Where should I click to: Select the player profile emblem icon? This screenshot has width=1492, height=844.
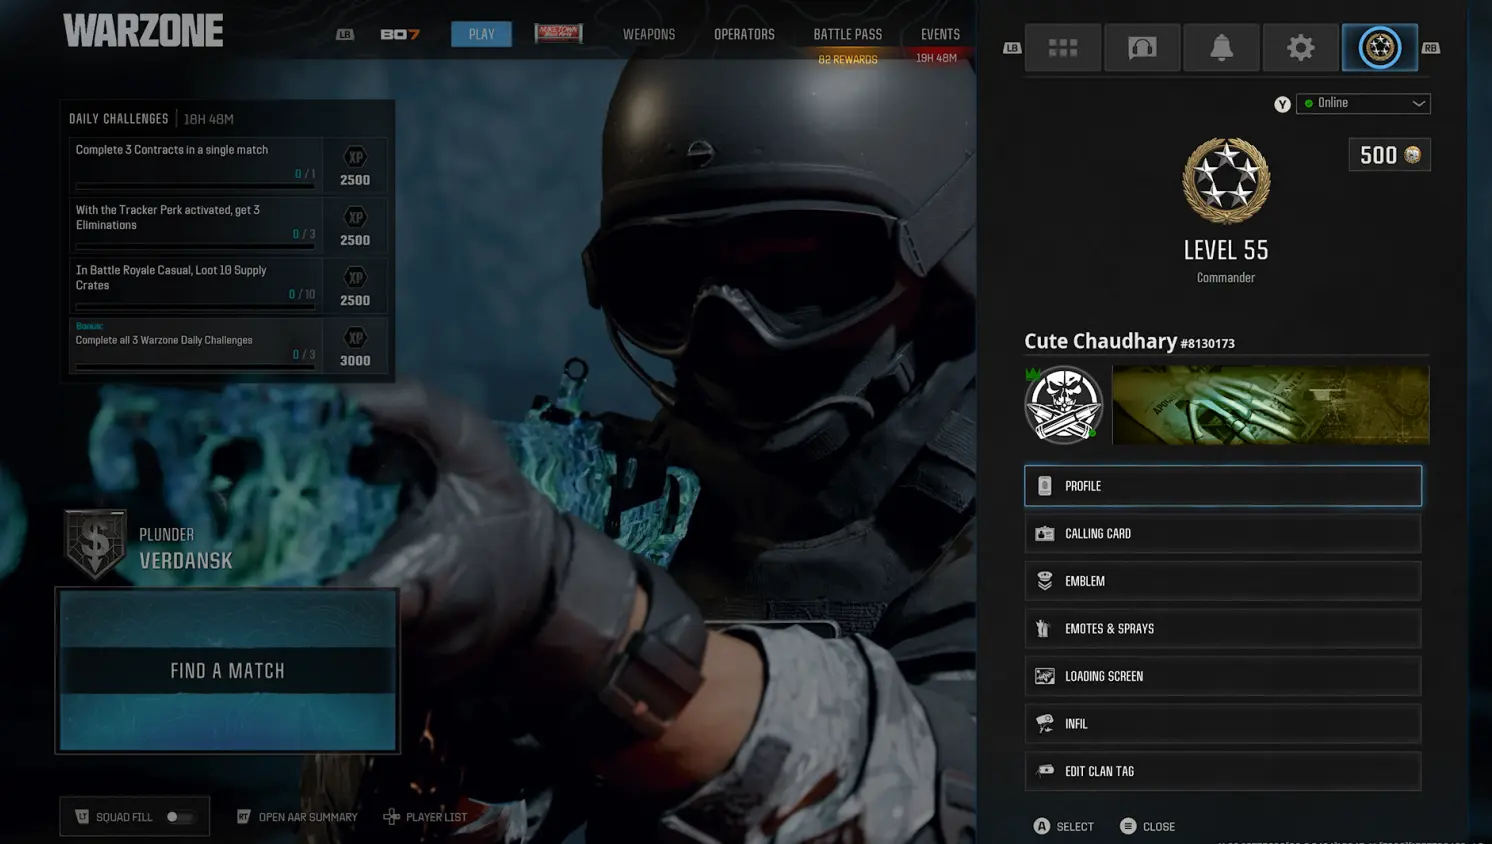pos(1379,47)
